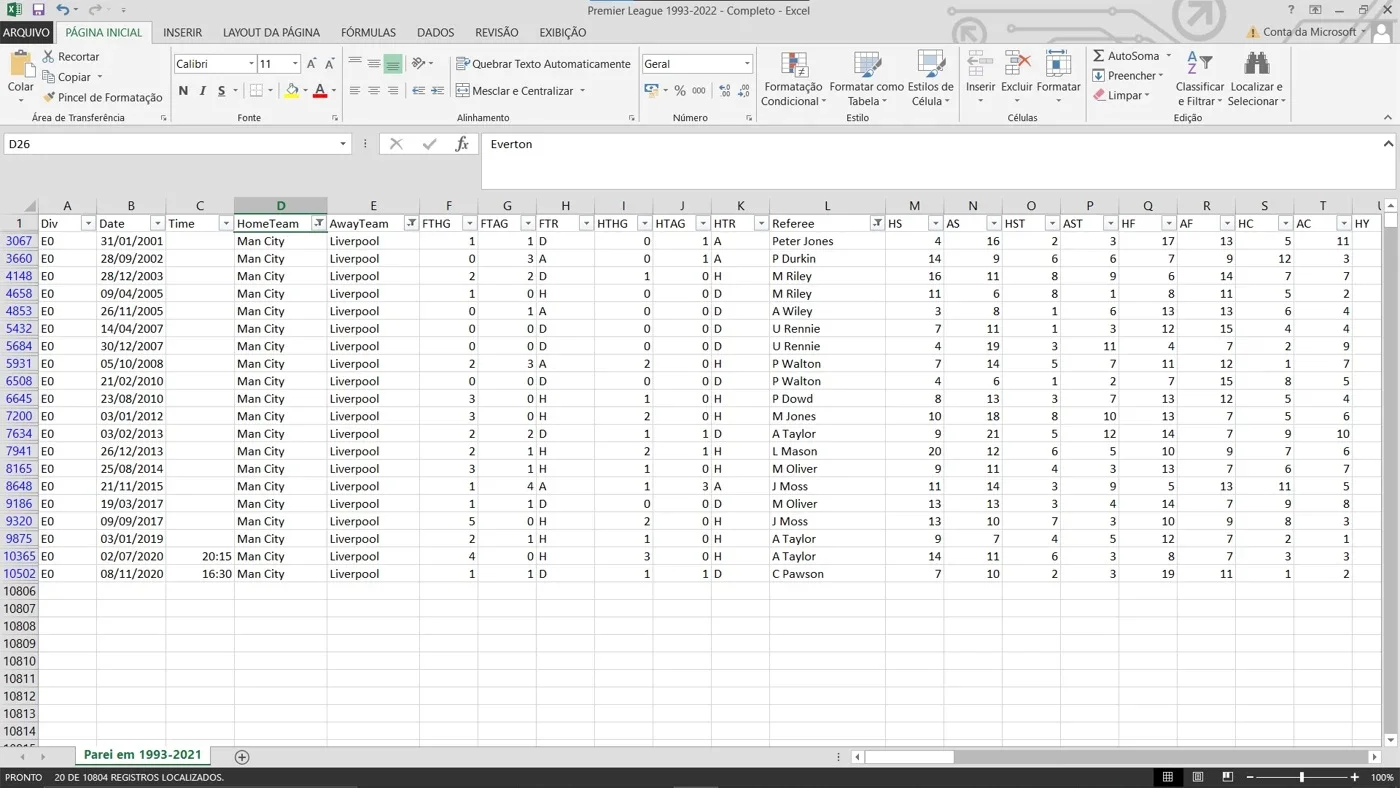Decrease font size with smaller A icon
Image resolution: width=1400 pixels, height=788 pixels.
[x=330, y=64]
